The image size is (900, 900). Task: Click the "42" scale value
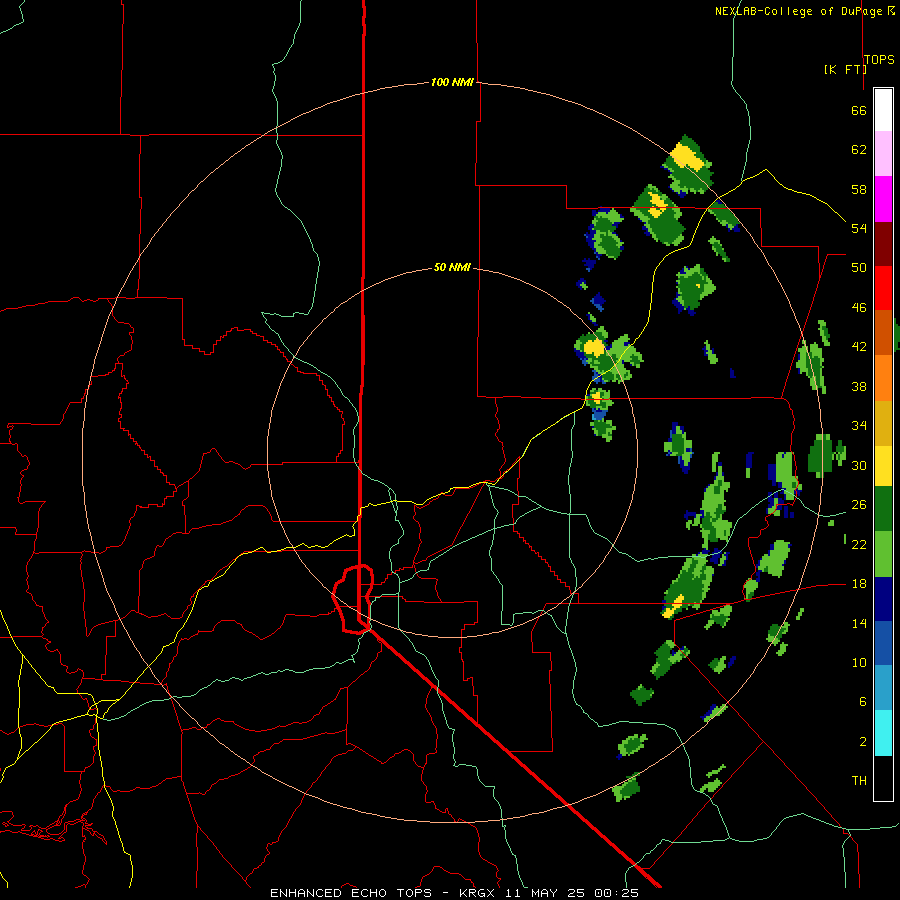859,347
